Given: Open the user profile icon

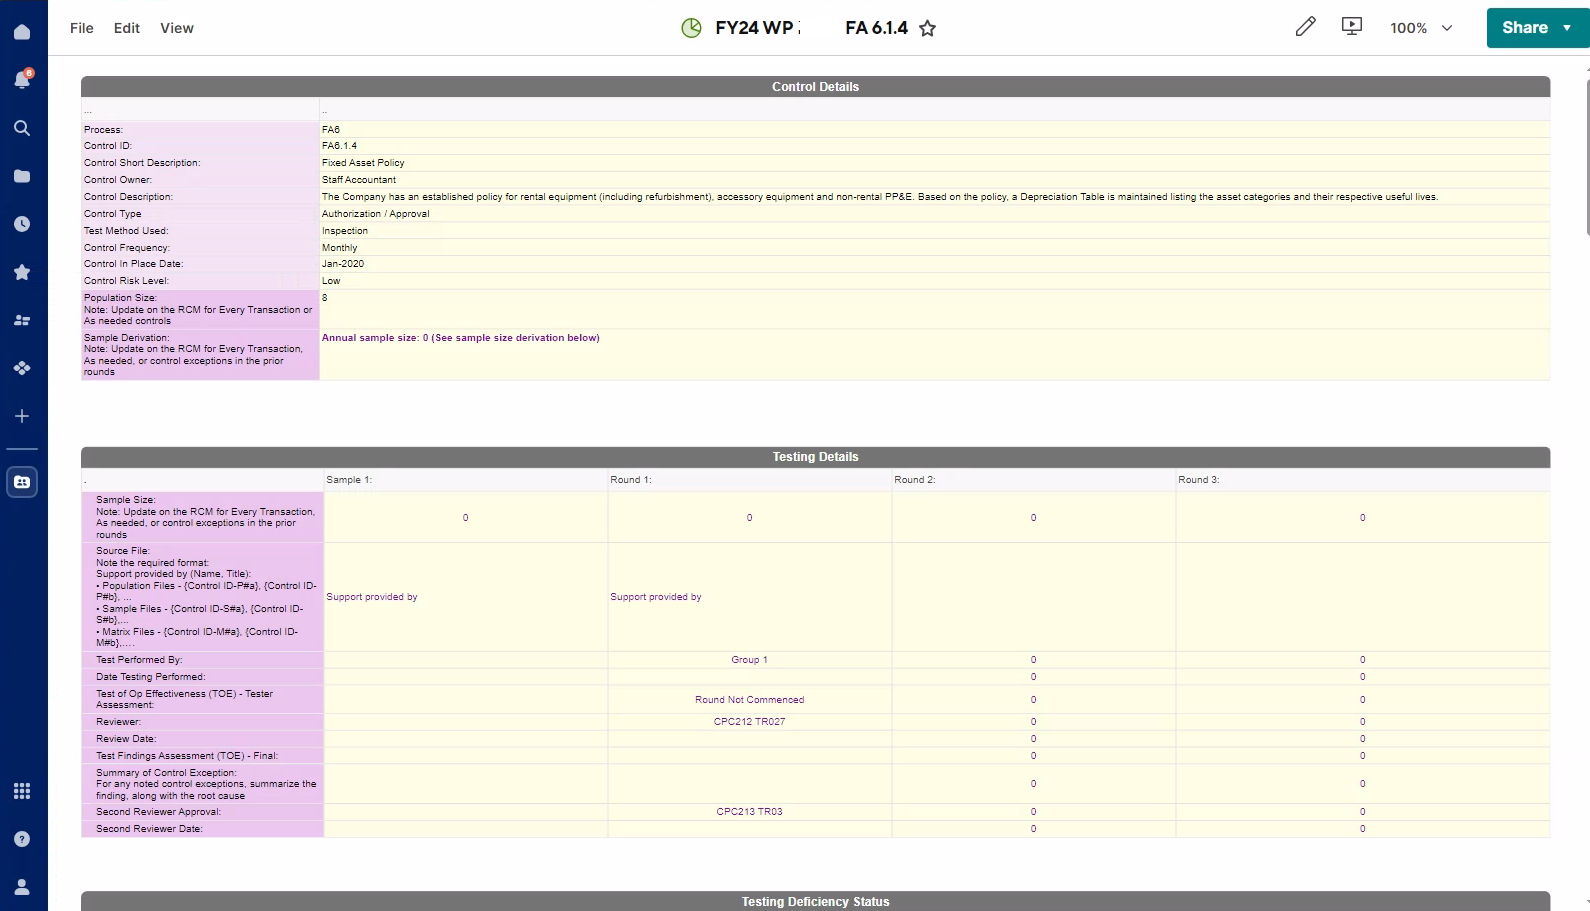Looking at the screenshot, I should tap(22, 887).
